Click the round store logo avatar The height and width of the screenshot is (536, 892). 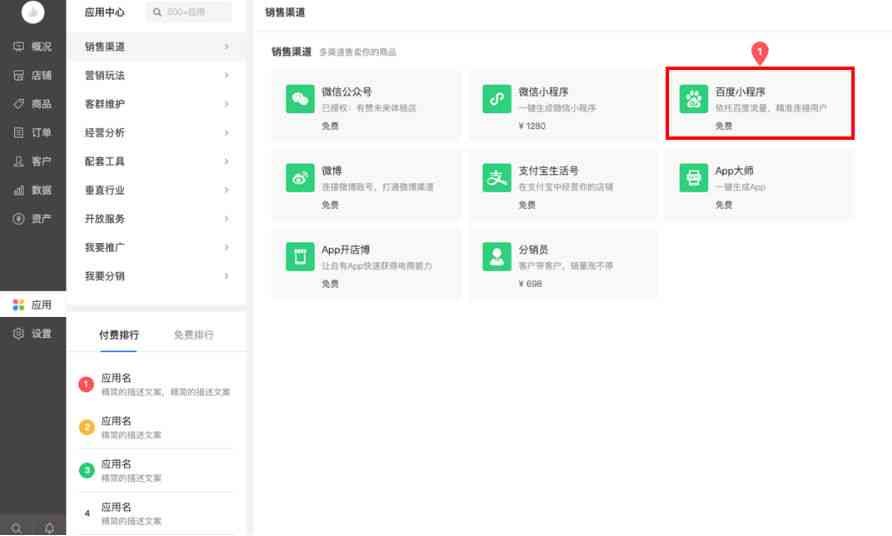(32, 12)
